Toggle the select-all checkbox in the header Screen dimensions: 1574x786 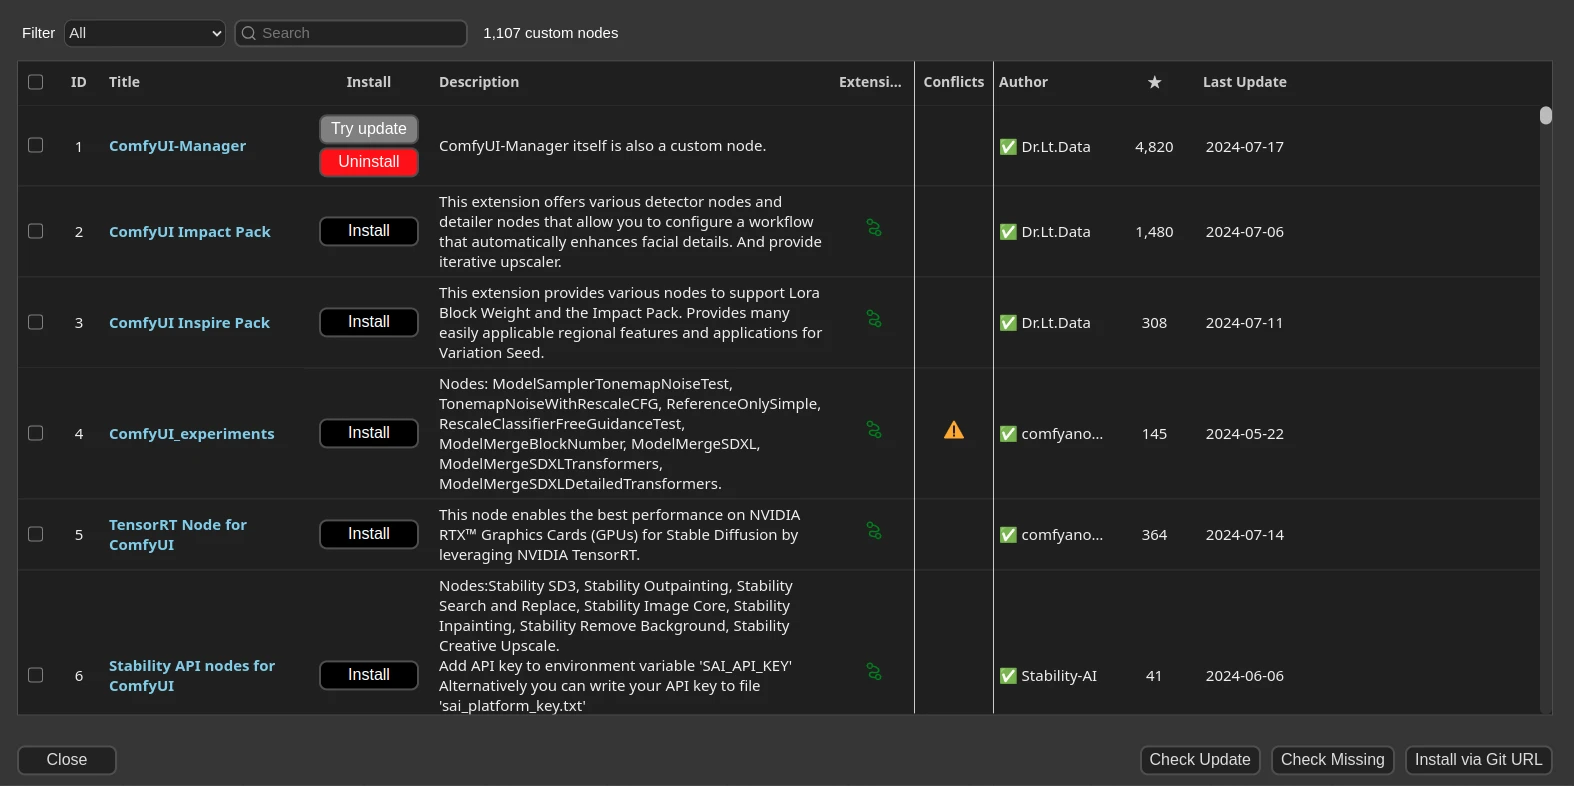tap(36, 82)
